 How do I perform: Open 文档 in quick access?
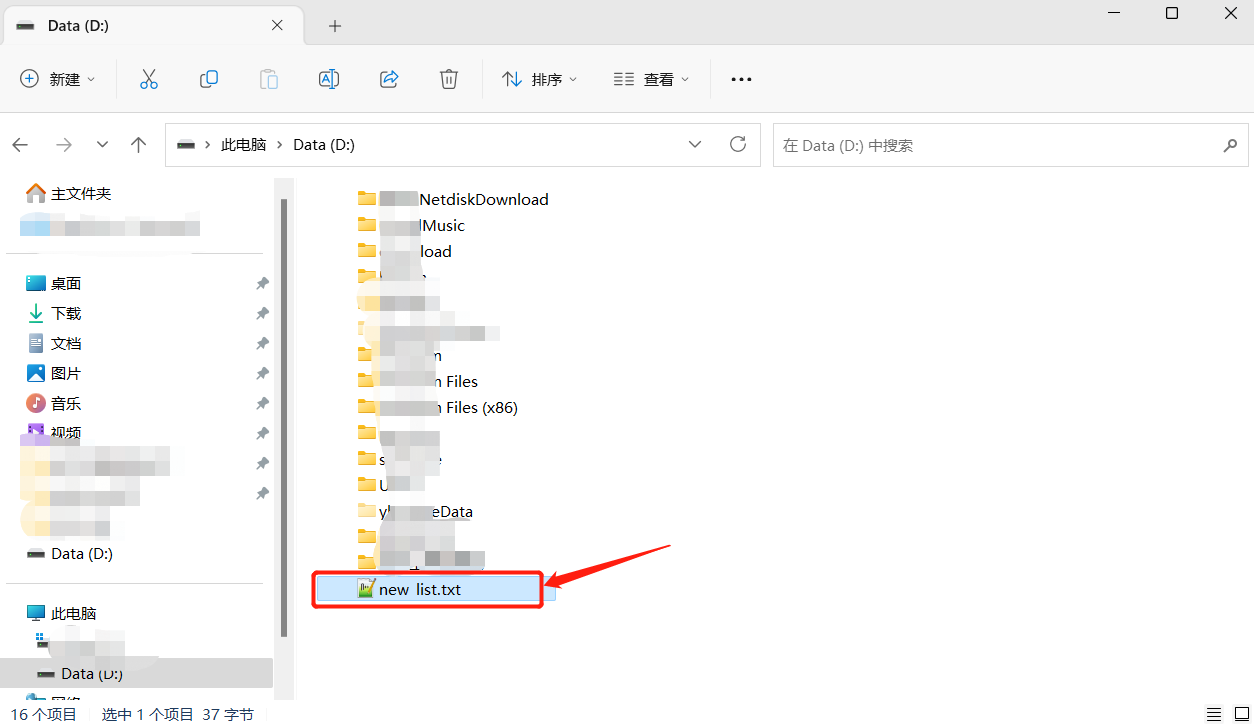tap(54, 343)
